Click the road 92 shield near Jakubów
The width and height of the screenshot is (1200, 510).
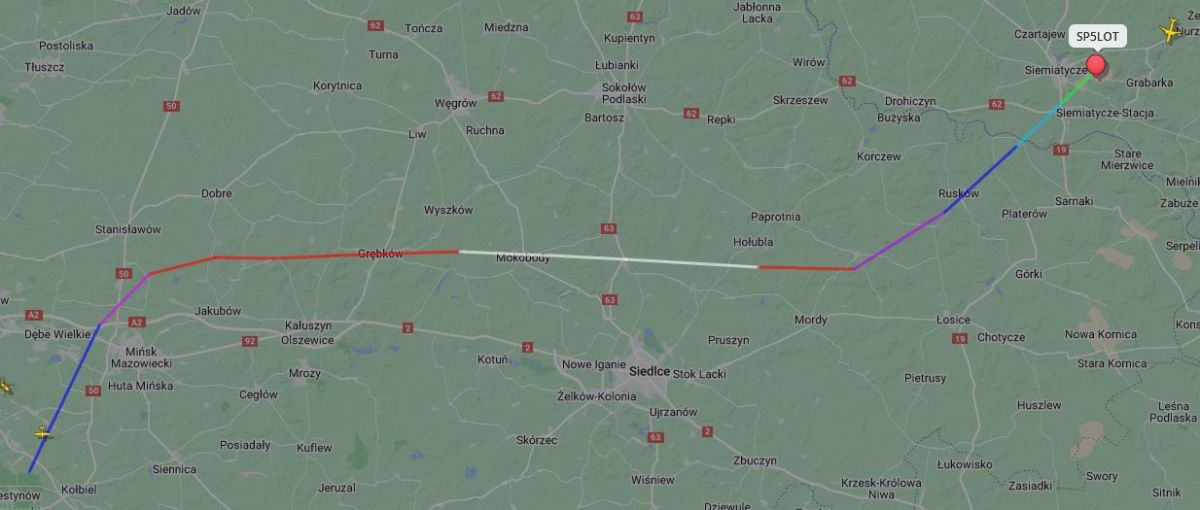(250, 341)
